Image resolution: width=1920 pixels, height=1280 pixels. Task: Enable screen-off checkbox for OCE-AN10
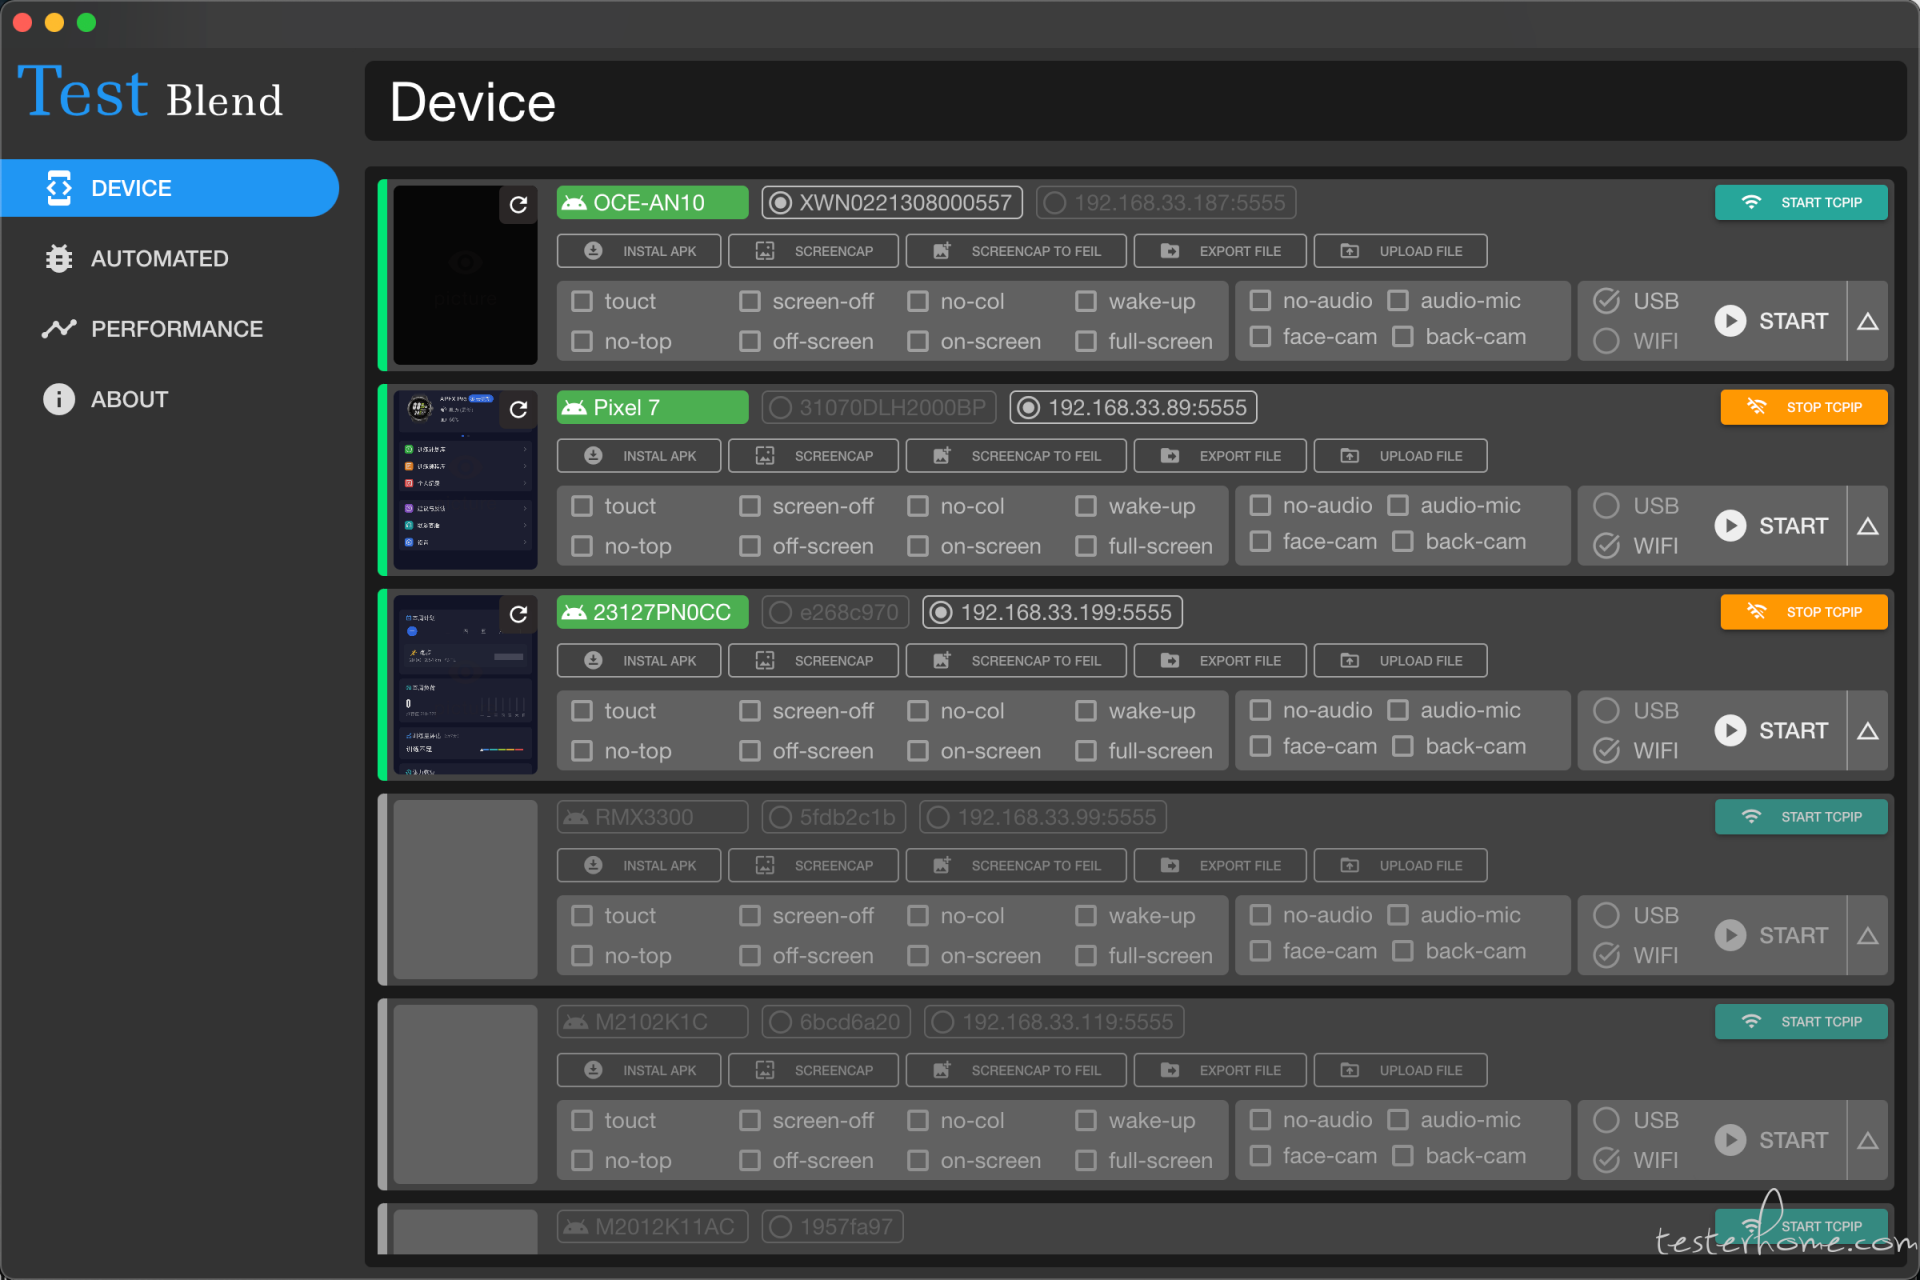click(x=750, y=301)
